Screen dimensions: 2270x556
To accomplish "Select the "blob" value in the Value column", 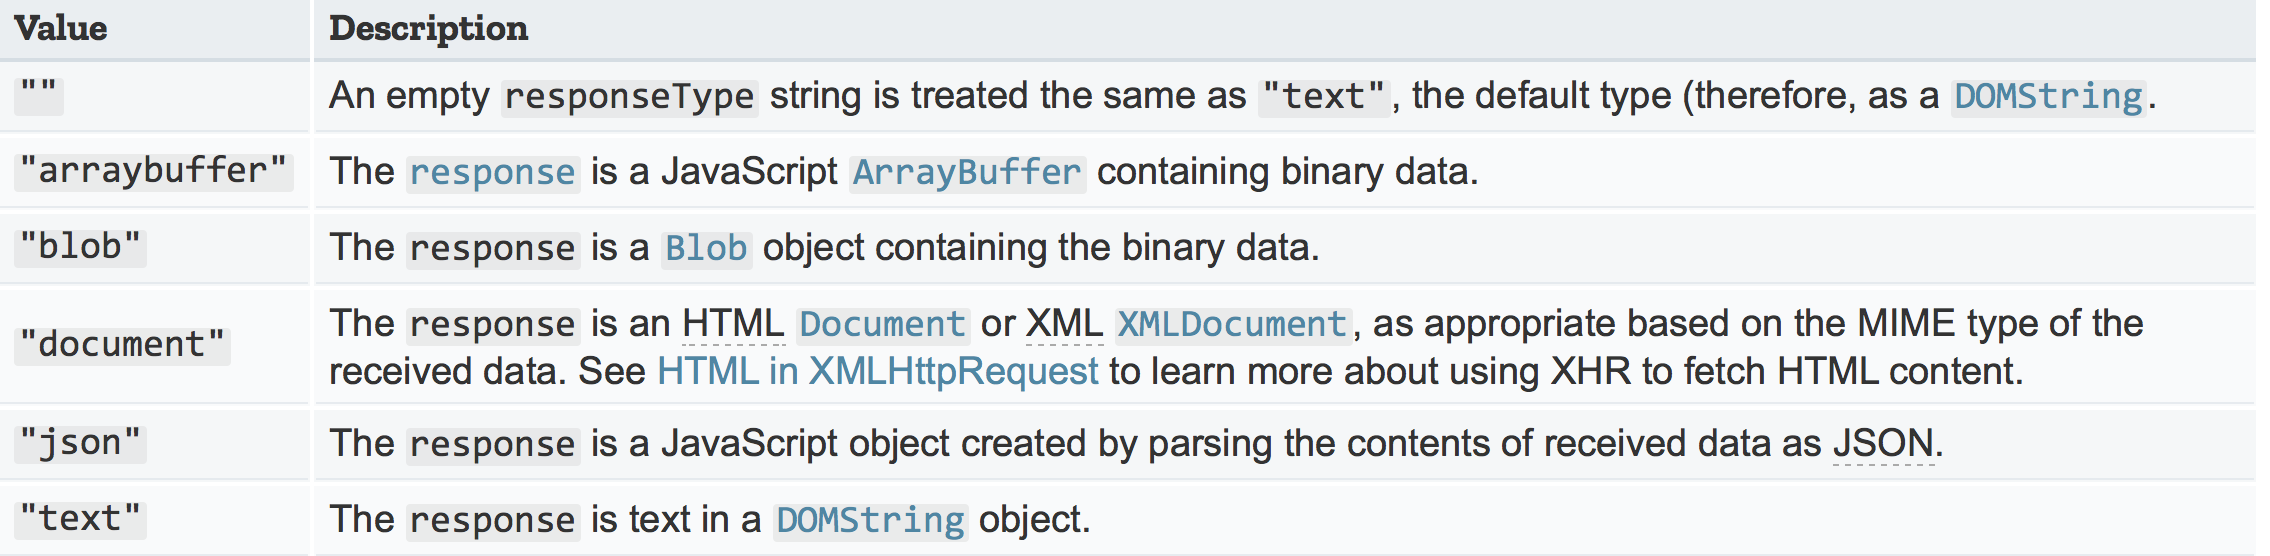I will 80,247.
